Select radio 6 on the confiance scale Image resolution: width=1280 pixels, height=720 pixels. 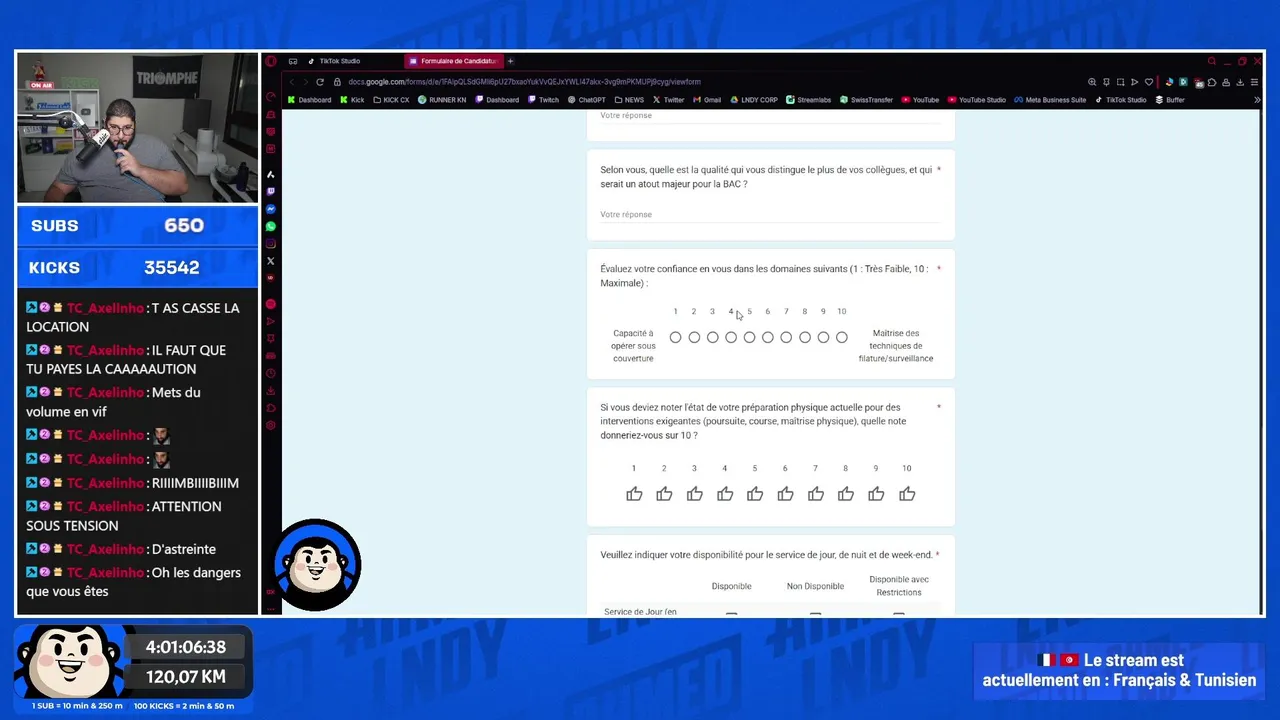(768, 337)
